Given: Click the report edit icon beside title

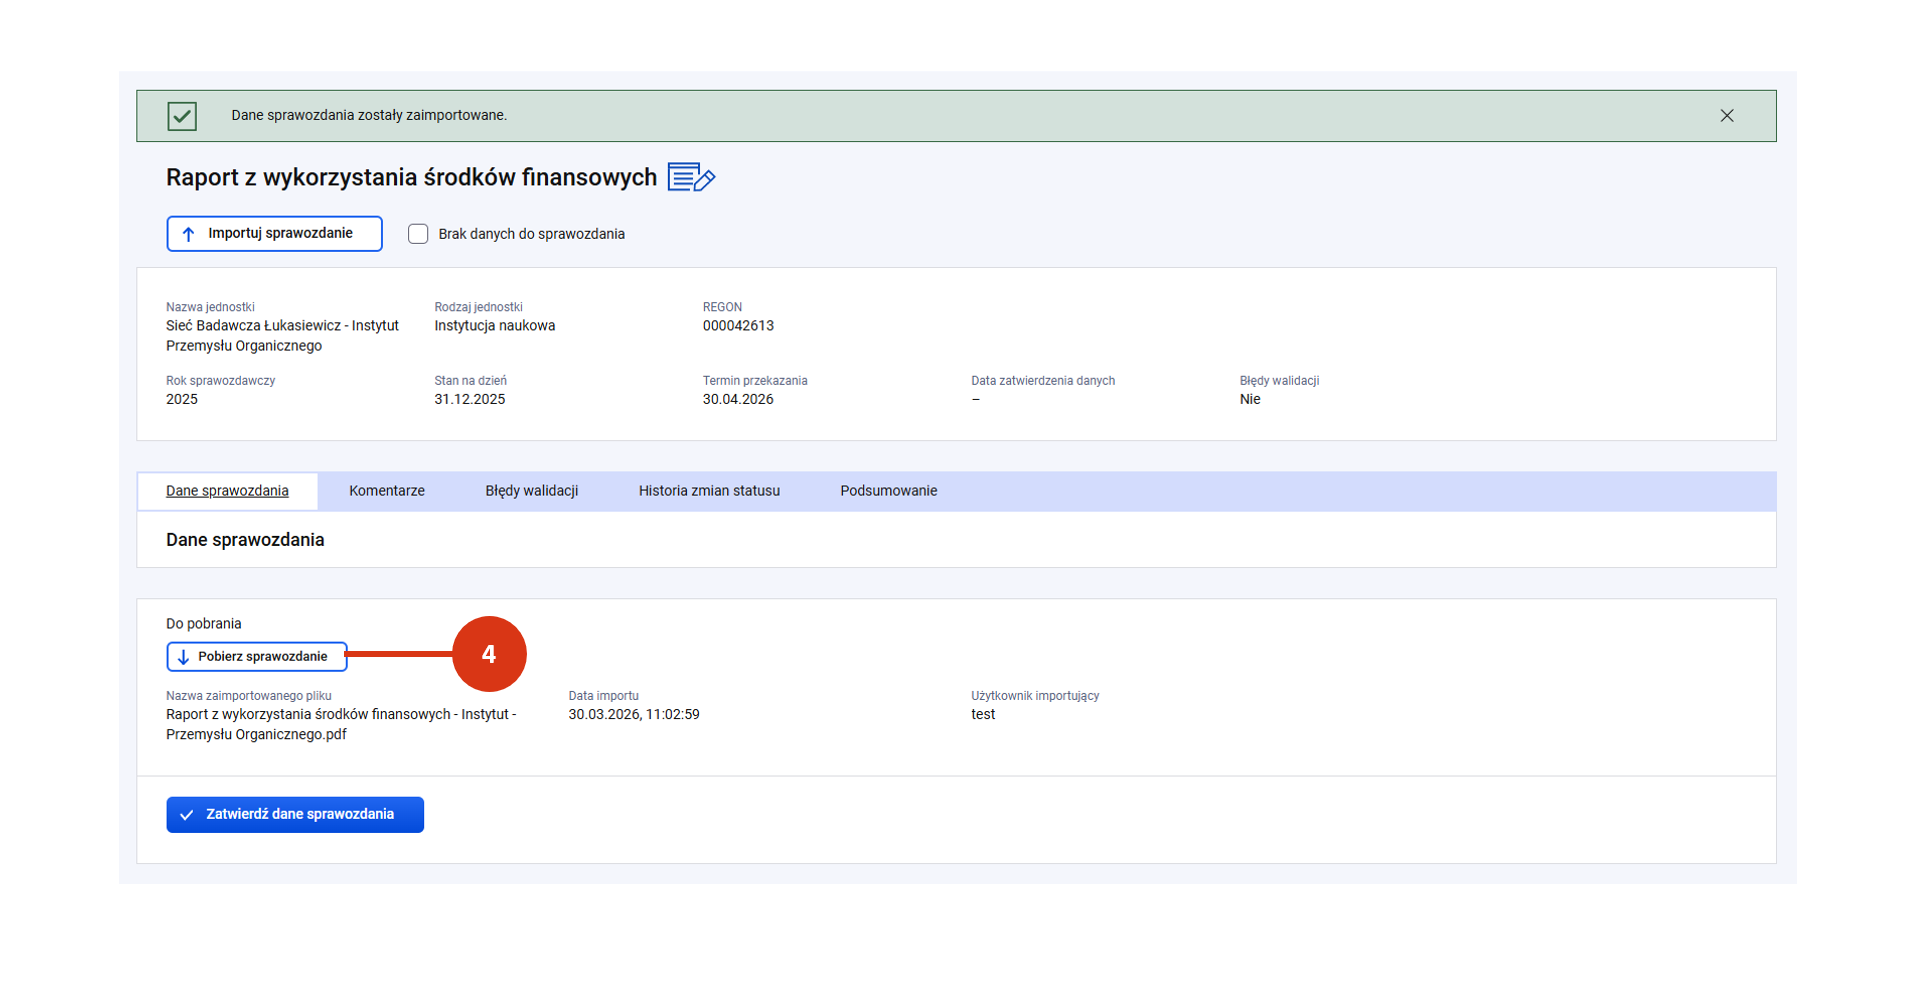Looking at the screenshot, I should tap(691, 178).
